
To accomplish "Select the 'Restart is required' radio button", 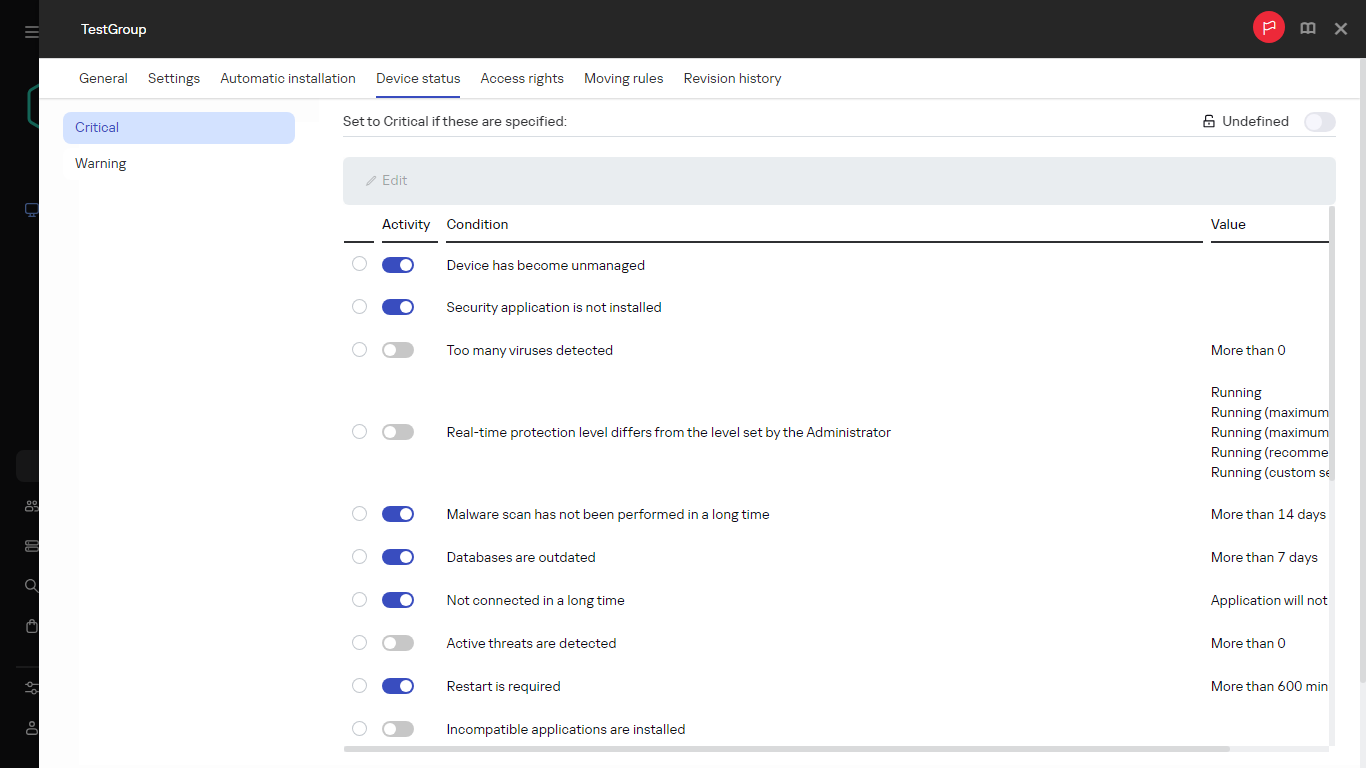I will click(x=359, y=685).
